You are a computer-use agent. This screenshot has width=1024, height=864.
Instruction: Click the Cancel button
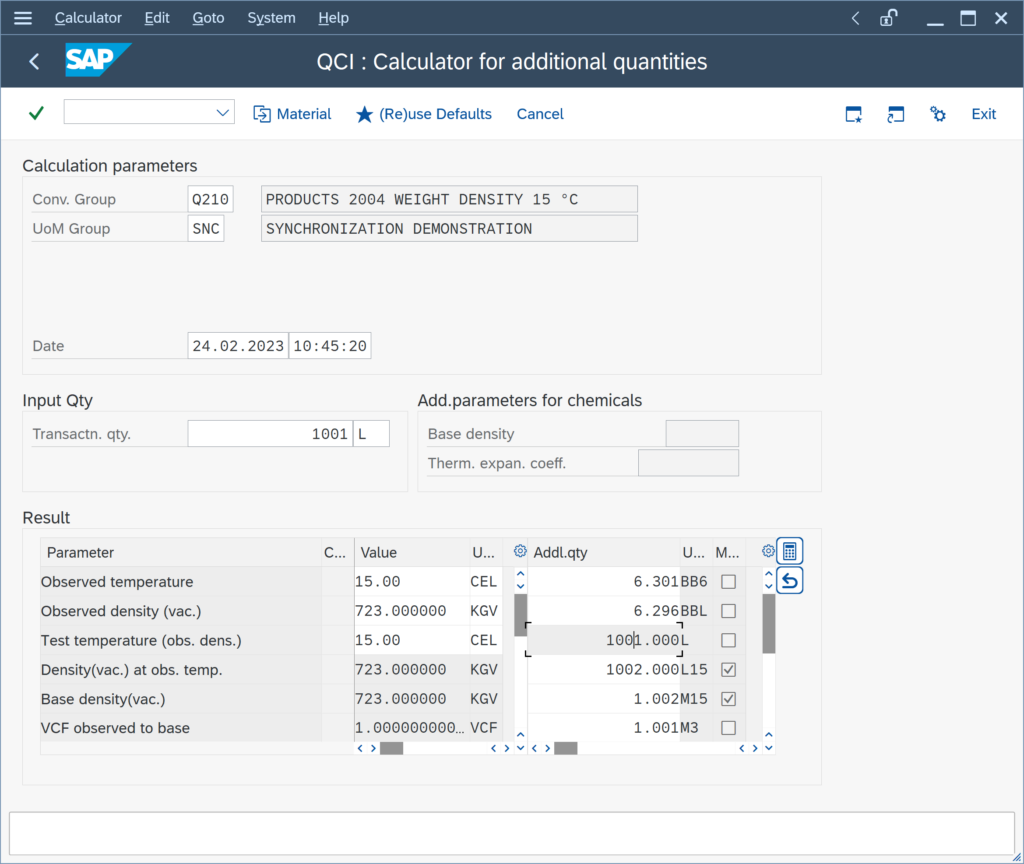pos(540,114)
